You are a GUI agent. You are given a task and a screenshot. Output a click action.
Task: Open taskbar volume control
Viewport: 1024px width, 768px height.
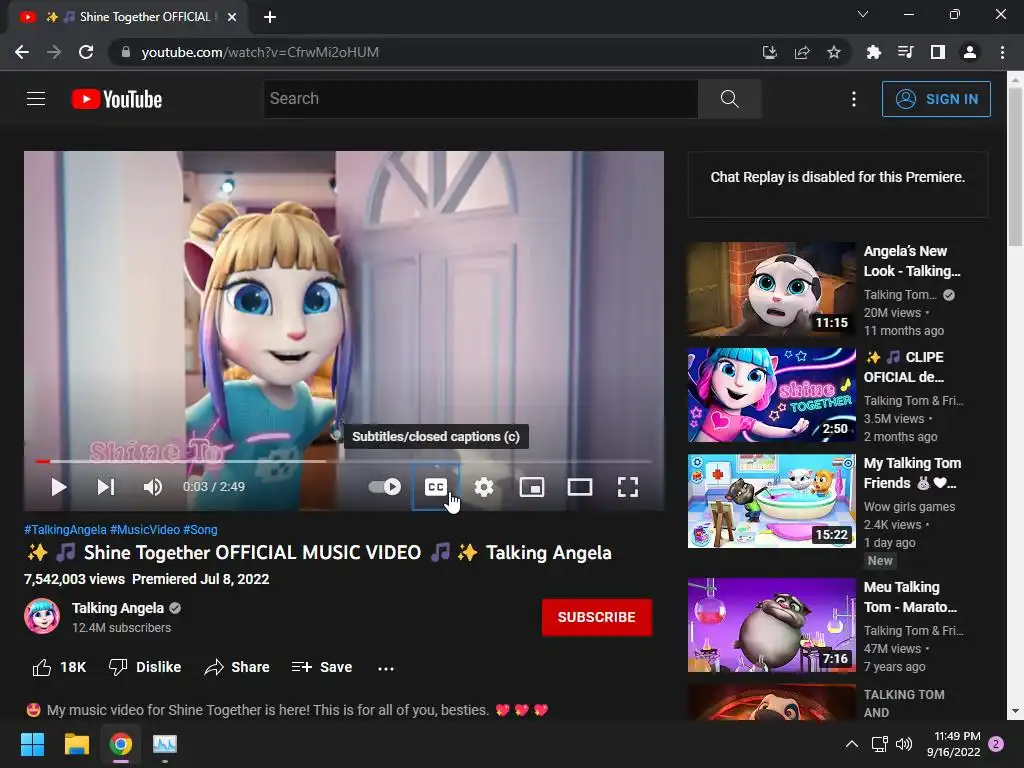pos(904,744)
